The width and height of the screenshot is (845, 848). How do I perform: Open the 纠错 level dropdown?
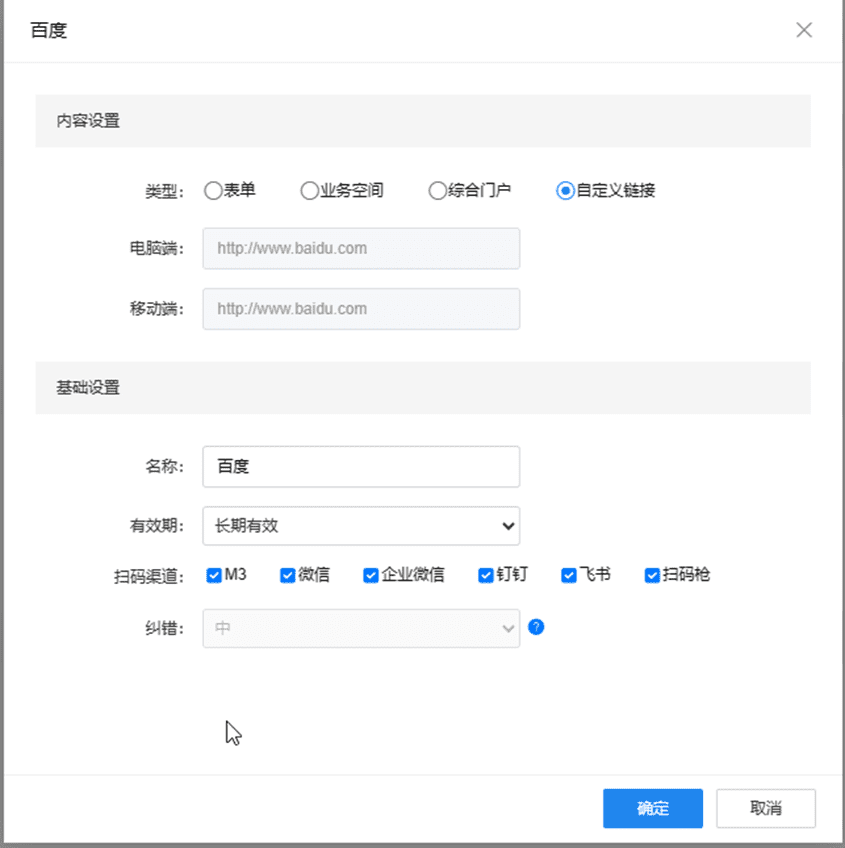[x=361, y=628]
